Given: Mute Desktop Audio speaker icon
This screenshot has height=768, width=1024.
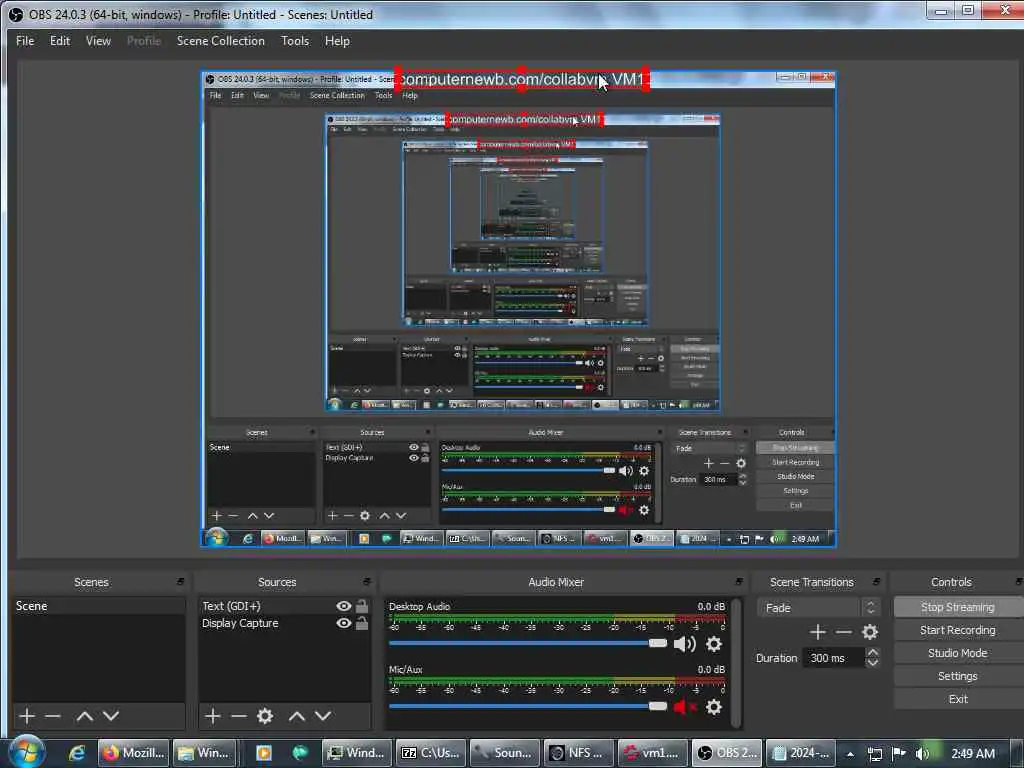Looking at the screenshot, I should pyautogui.click(x=684, y=644).
